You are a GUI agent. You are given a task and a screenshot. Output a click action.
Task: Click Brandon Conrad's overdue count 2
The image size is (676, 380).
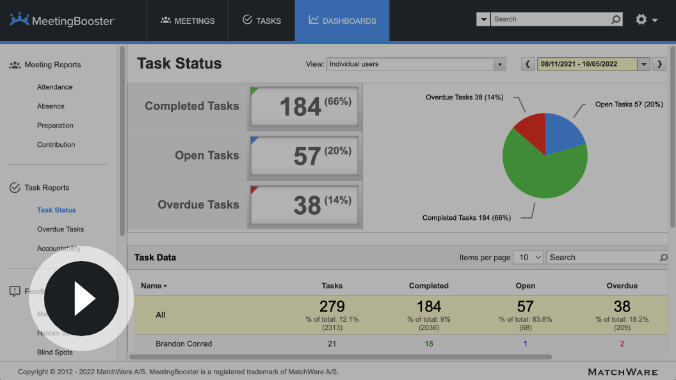pyautogui.click(x=622, y=344)
